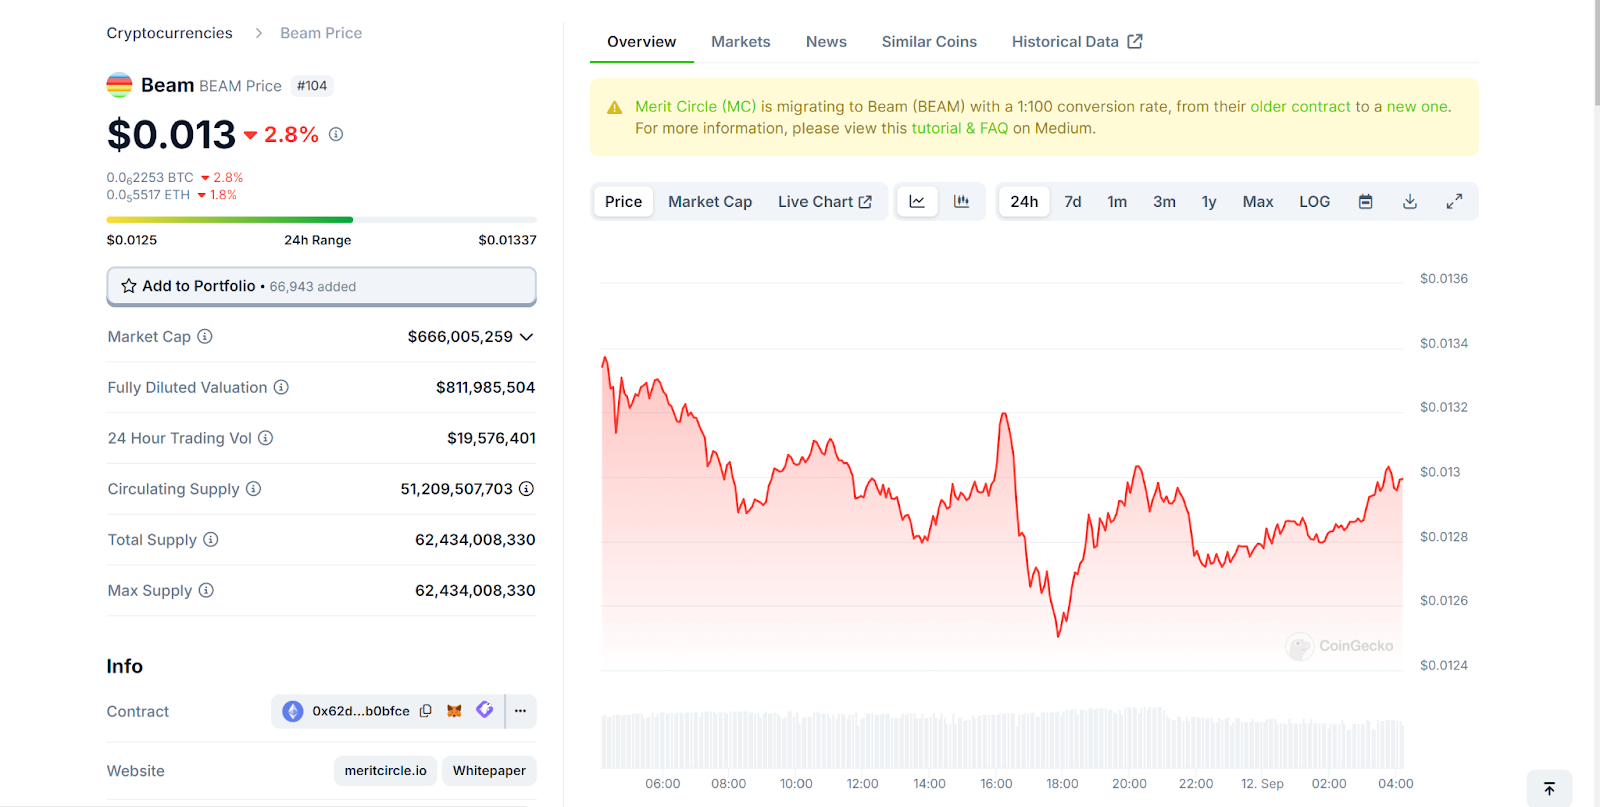Screen dimensions: 1600x807
Task: Switch to the Overview tab
Action: pyautogui.click(x=641, y=42)
